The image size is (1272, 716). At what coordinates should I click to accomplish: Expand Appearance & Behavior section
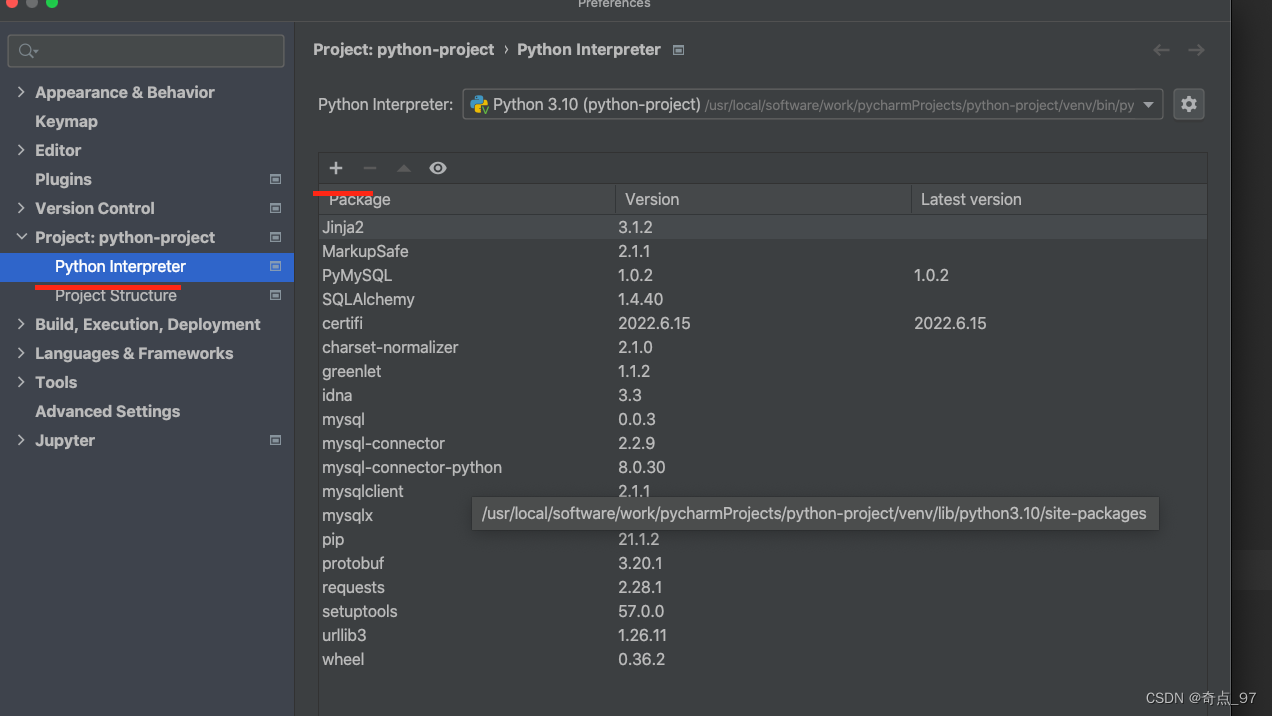point(21,92)
